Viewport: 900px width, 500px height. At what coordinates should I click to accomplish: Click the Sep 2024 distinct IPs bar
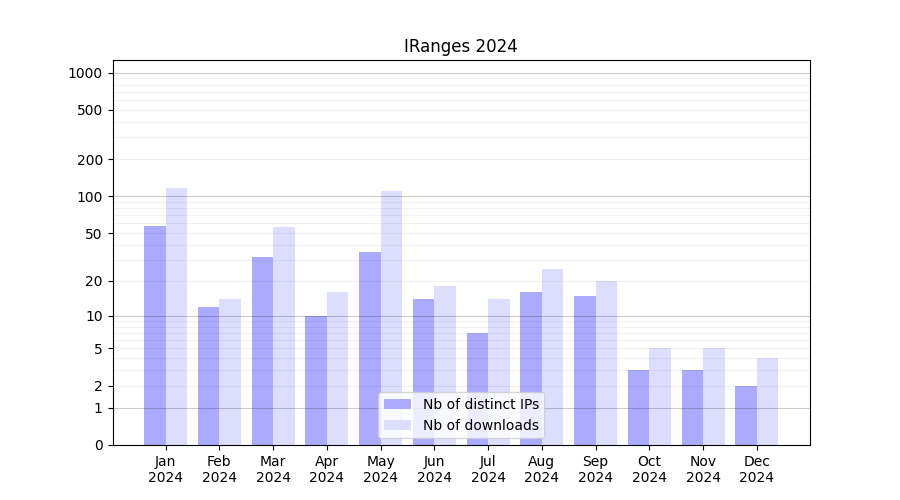tap(585, 370)
